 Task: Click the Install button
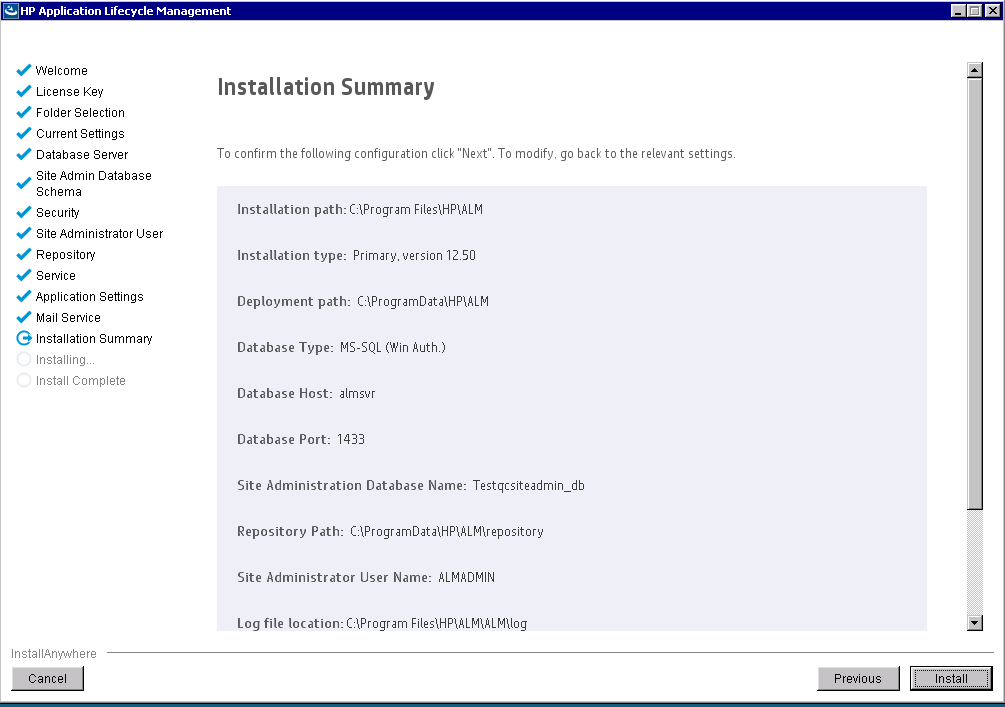[951, 678]
